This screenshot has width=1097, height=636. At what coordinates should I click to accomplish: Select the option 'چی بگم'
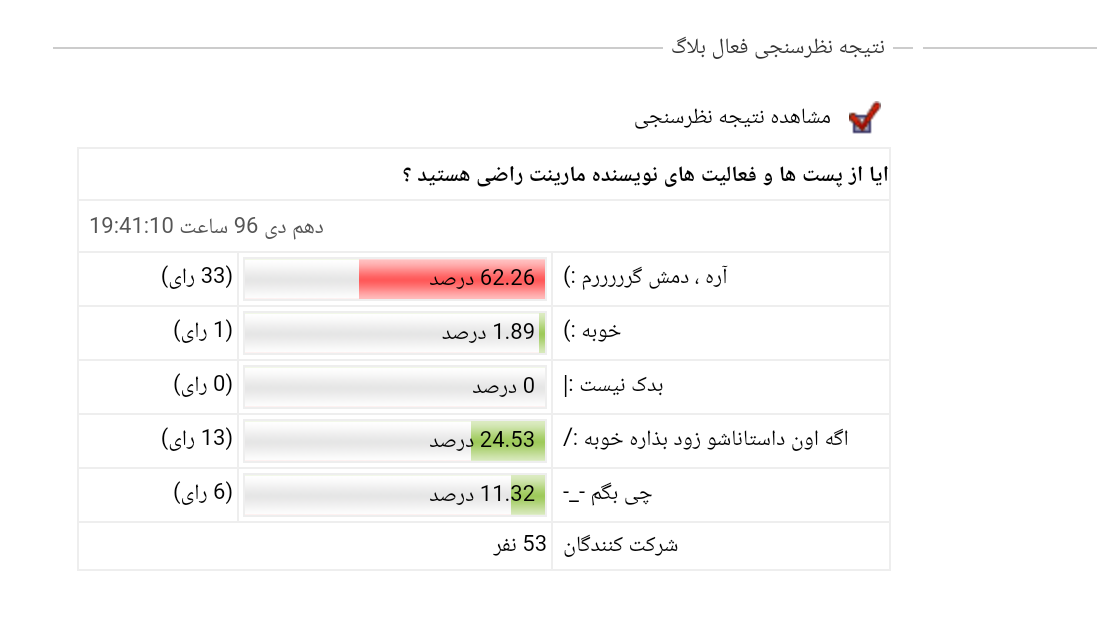coord(607,494)
